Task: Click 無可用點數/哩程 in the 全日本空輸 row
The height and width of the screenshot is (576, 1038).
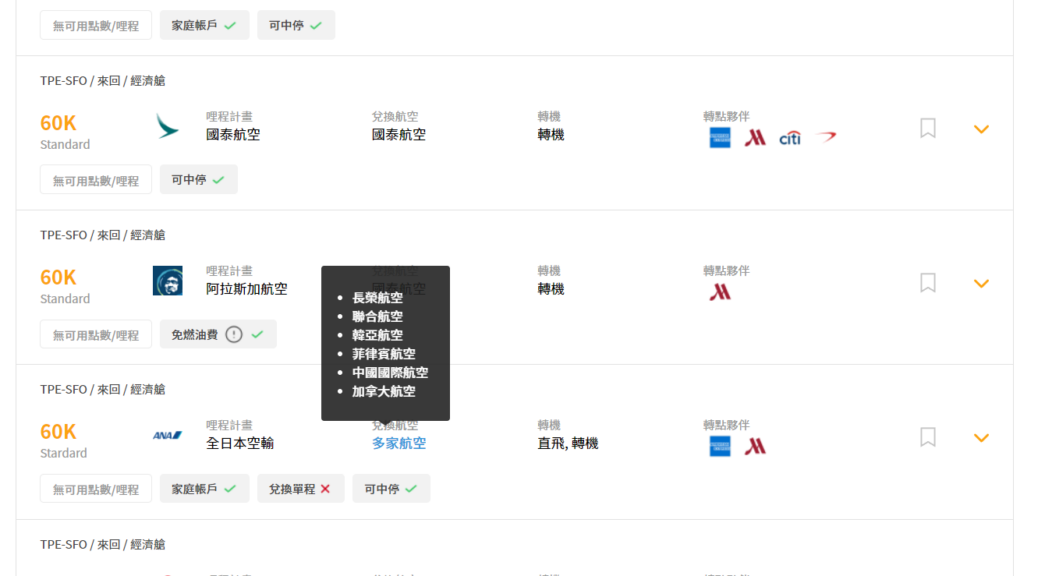Action: [x=96, y=489]
